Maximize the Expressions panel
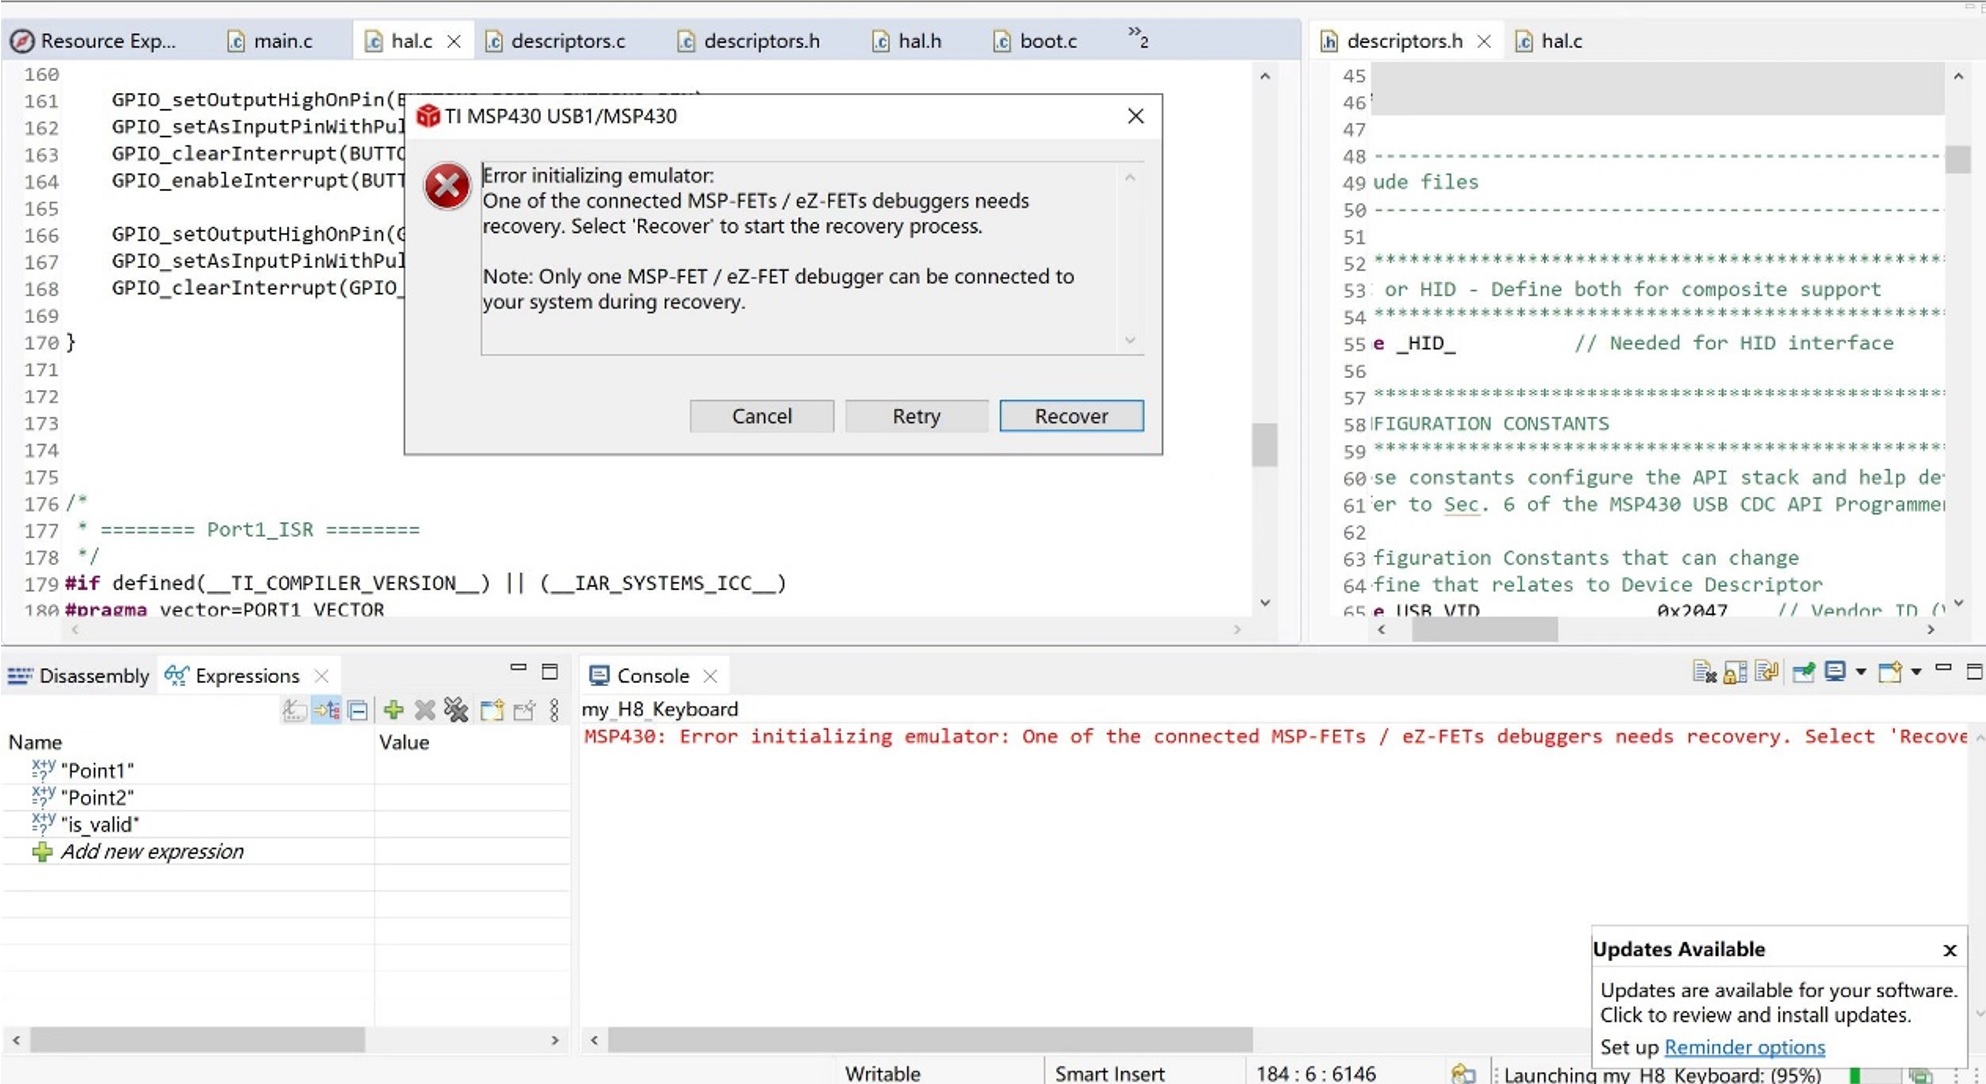Image resolution: width=1986 pixels, height=1084 pixels. [550, 672]
